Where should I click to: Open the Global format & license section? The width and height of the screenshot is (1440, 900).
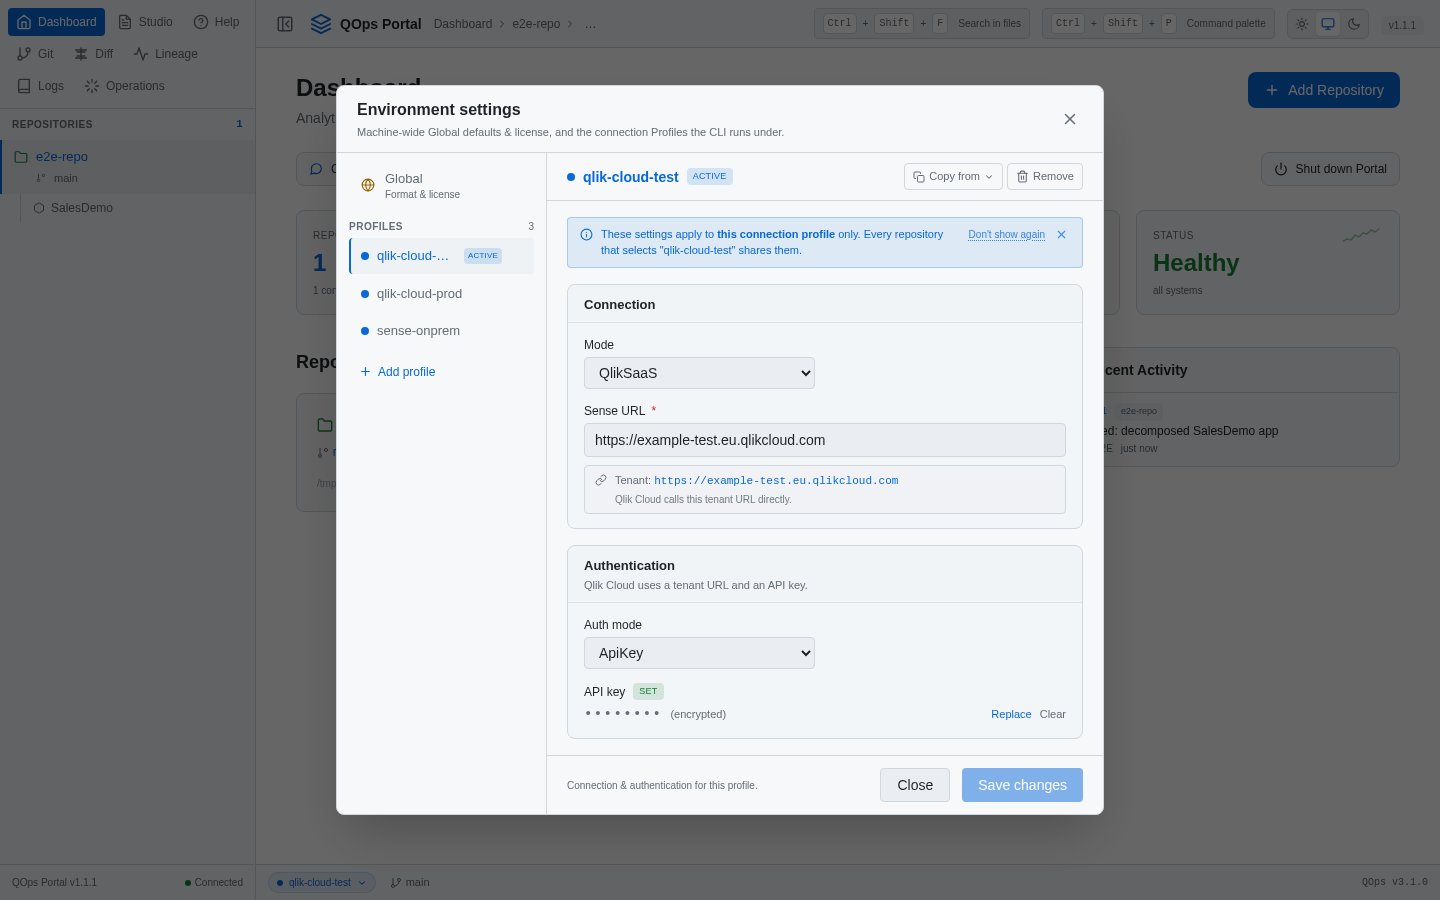[x=441, y=185]
